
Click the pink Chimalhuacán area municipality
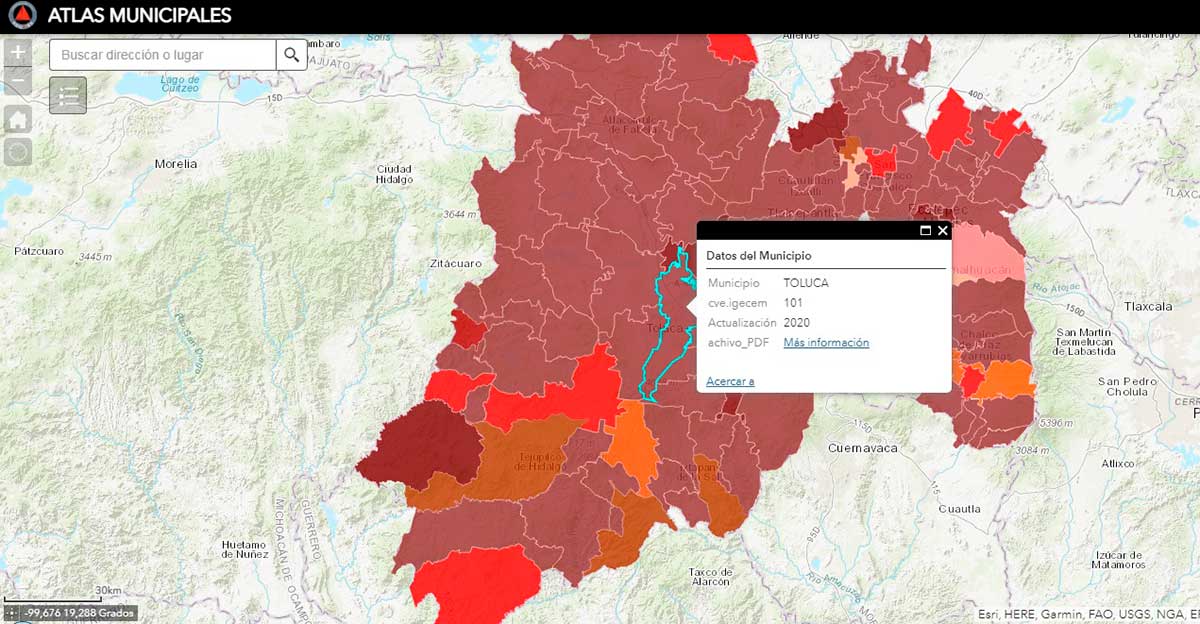point(985,260)
